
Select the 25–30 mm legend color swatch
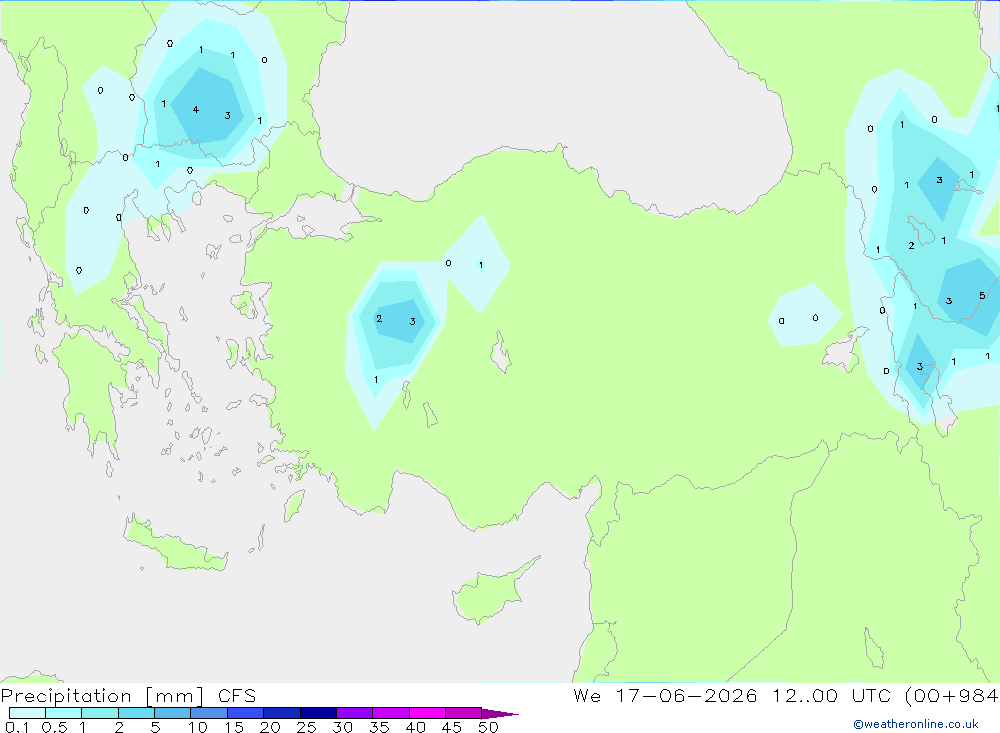(318, 713)
